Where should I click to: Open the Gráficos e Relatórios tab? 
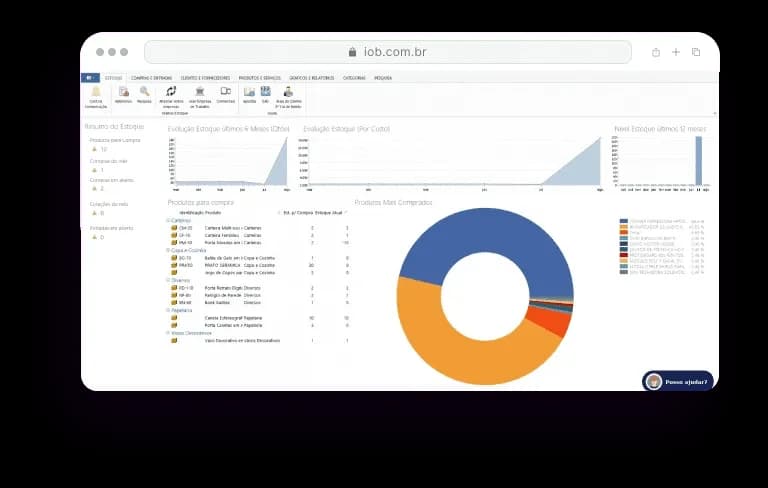[312, 77]
